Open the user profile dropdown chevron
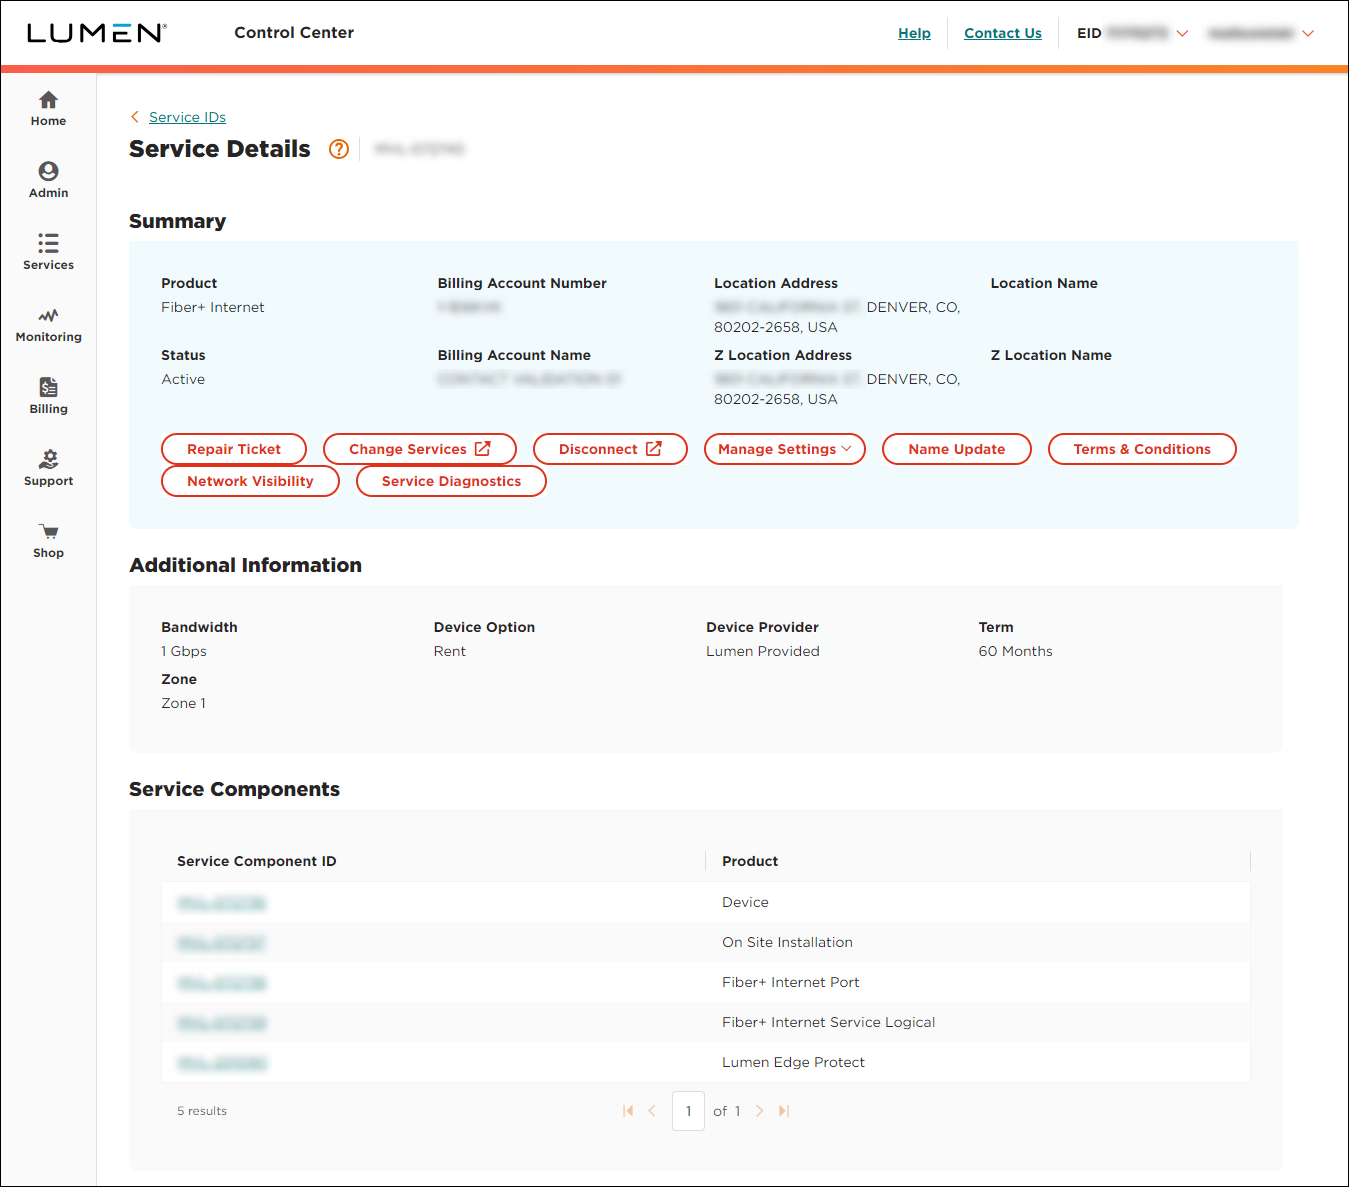 click(1307, 33)
